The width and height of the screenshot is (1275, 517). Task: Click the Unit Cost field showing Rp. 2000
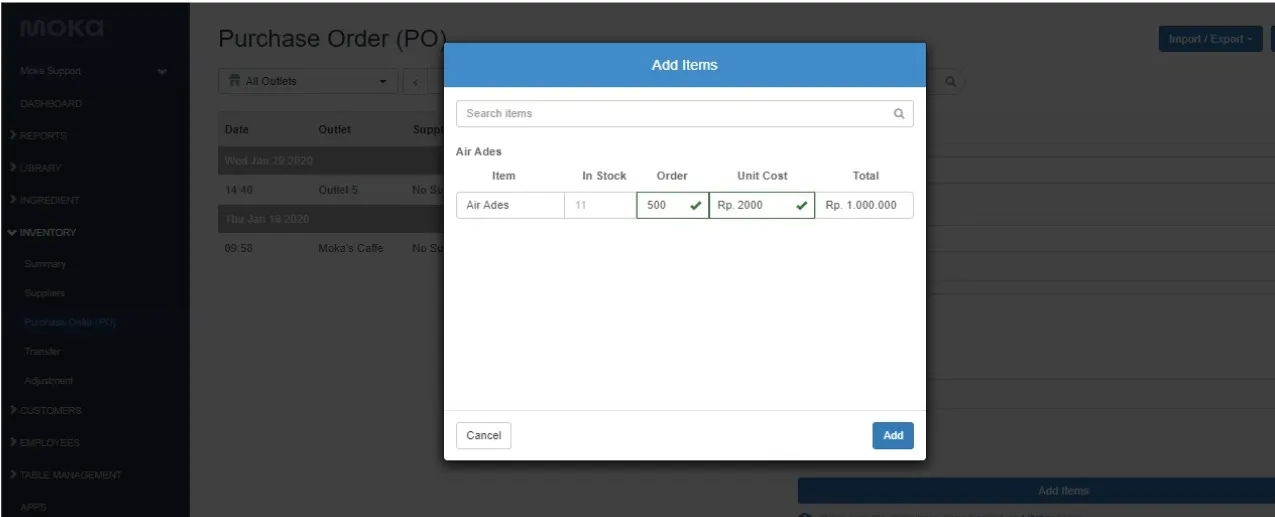(762, 205)
